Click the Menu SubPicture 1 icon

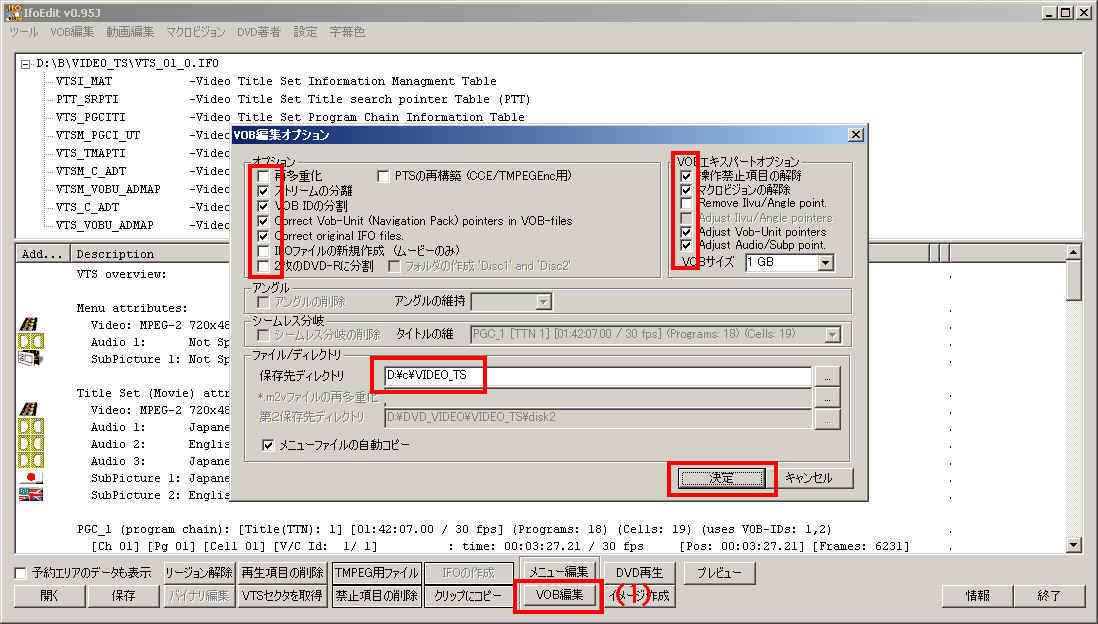click(30, 359)
